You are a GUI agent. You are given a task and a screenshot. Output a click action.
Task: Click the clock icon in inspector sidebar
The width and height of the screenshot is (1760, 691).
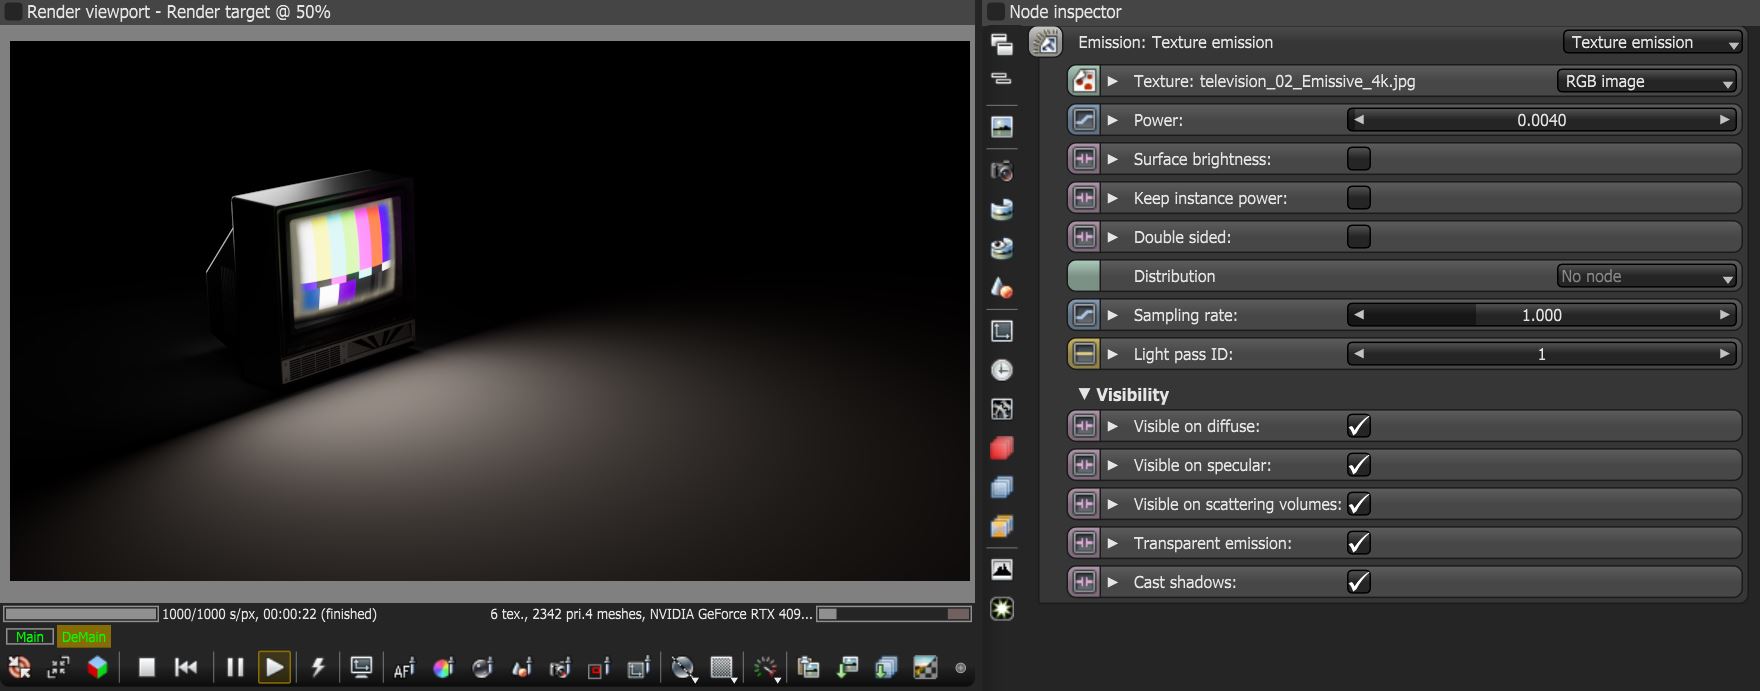(x=1001, y=370)
